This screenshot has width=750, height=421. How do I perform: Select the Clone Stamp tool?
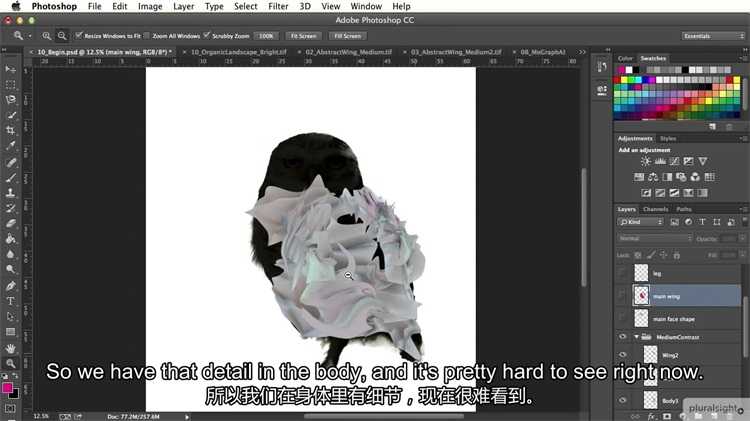(10, 193)
